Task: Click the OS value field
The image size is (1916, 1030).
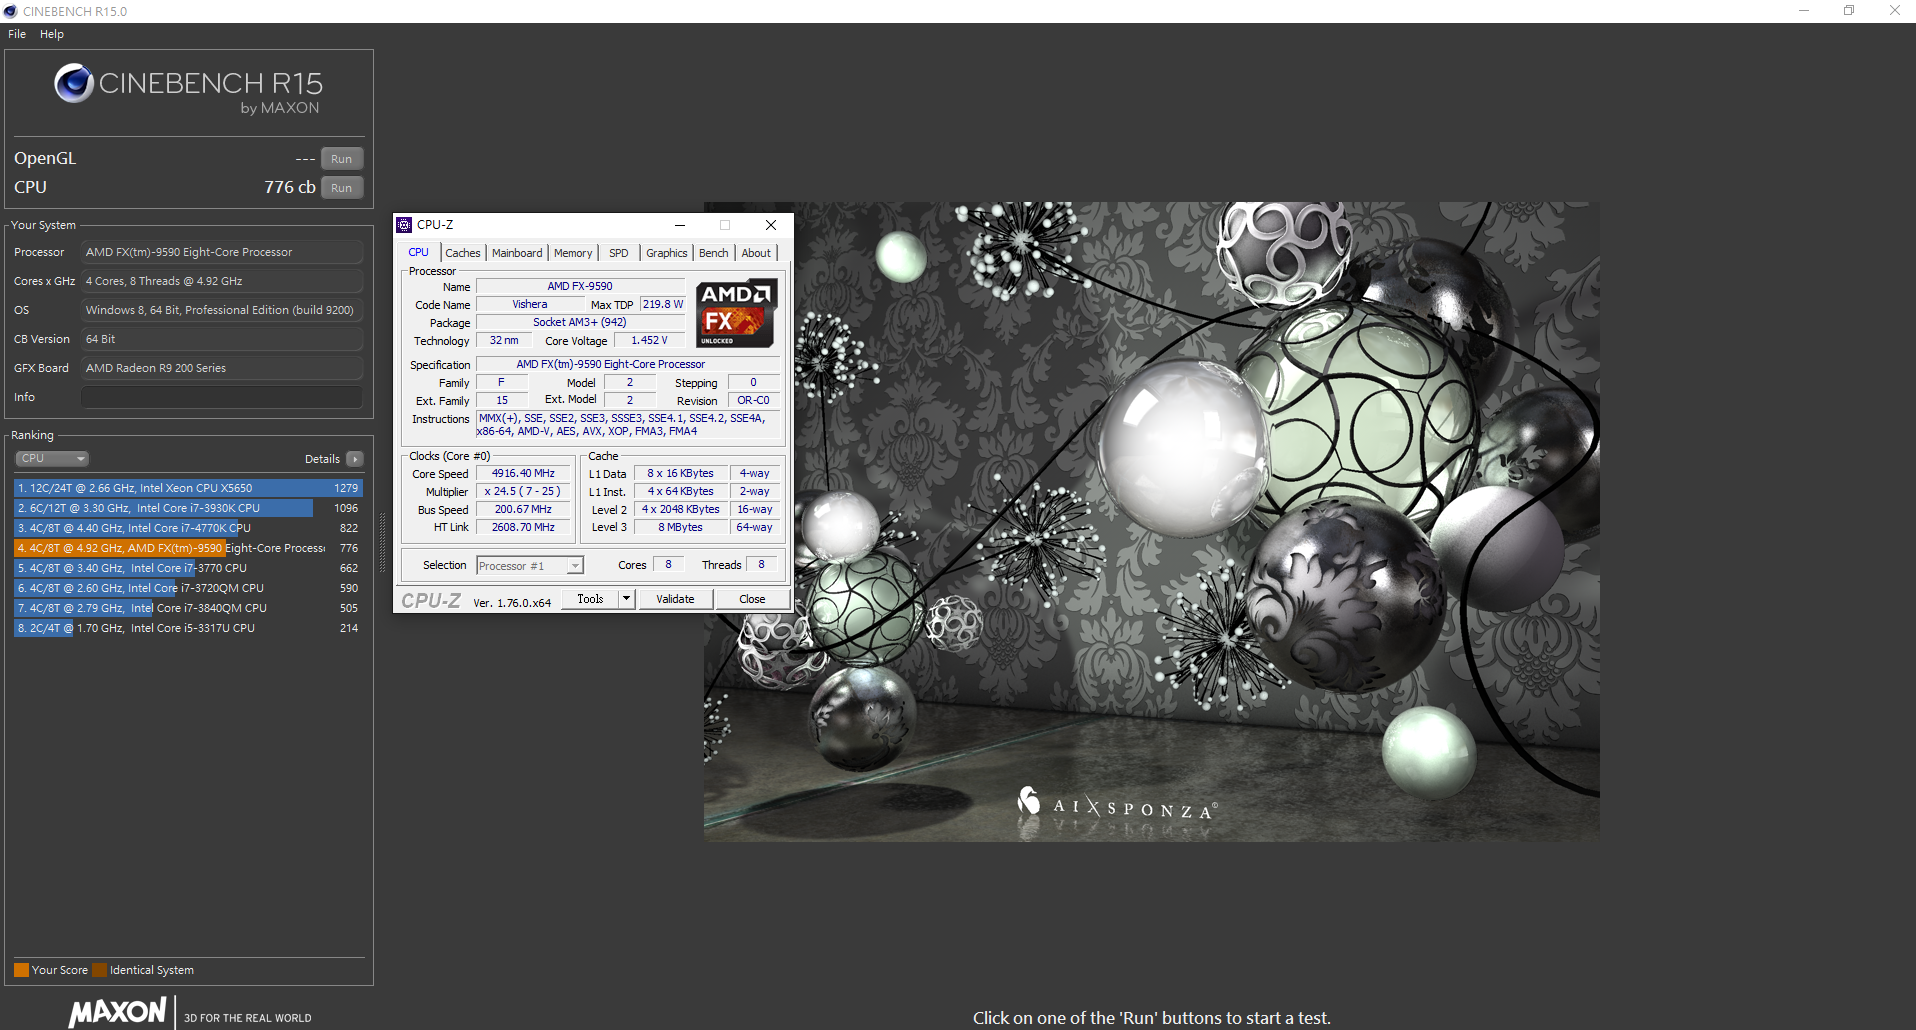Action: [222, 310]
